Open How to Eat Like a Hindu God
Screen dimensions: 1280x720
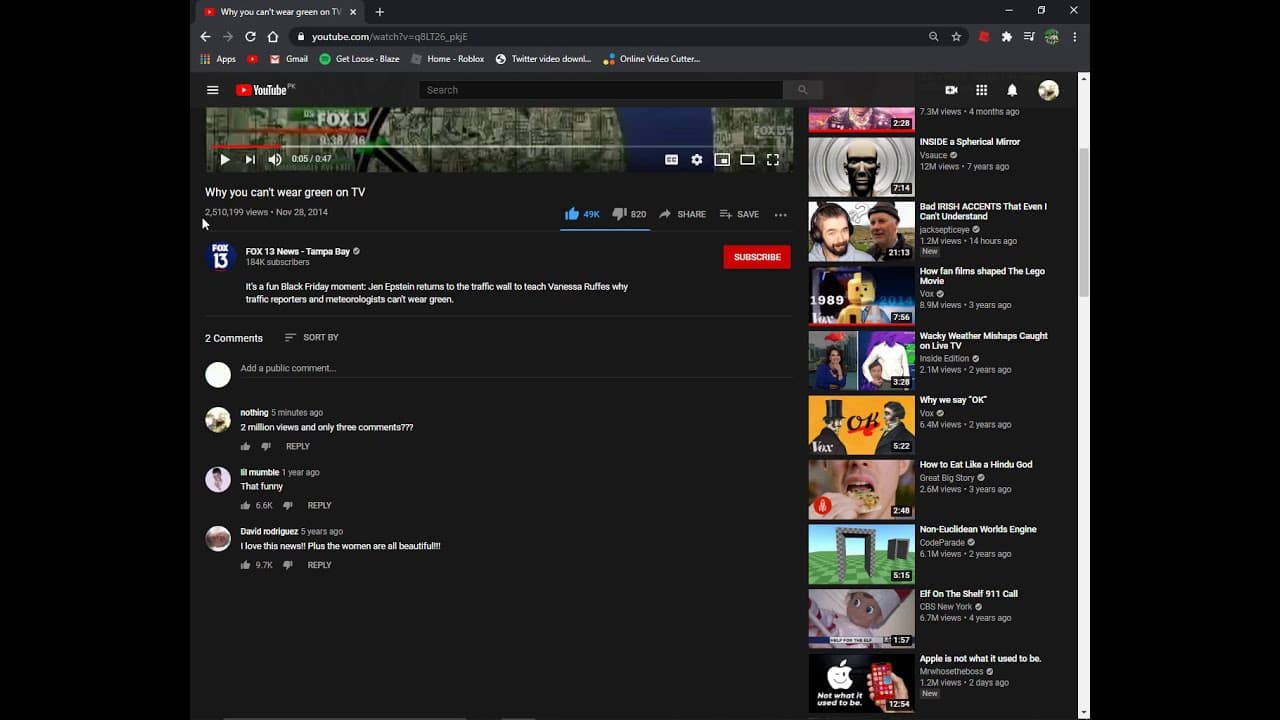tap(976, 465)
